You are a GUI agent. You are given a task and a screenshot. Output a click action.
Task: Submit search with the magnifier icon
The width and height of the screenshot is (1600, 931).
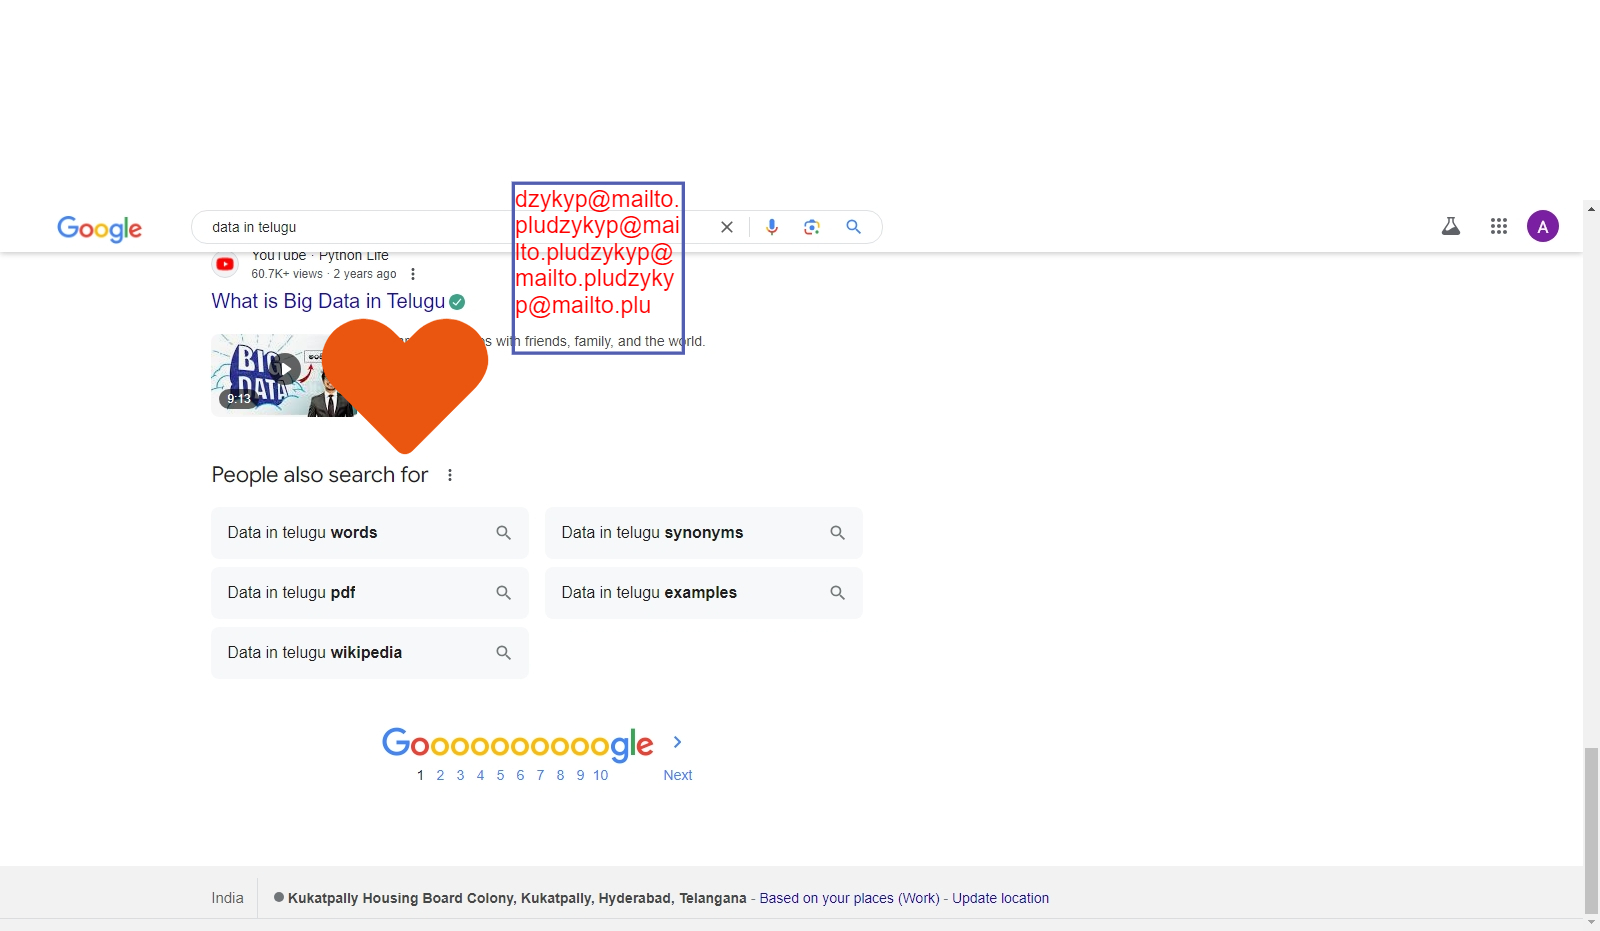click(x=853, y=227)
